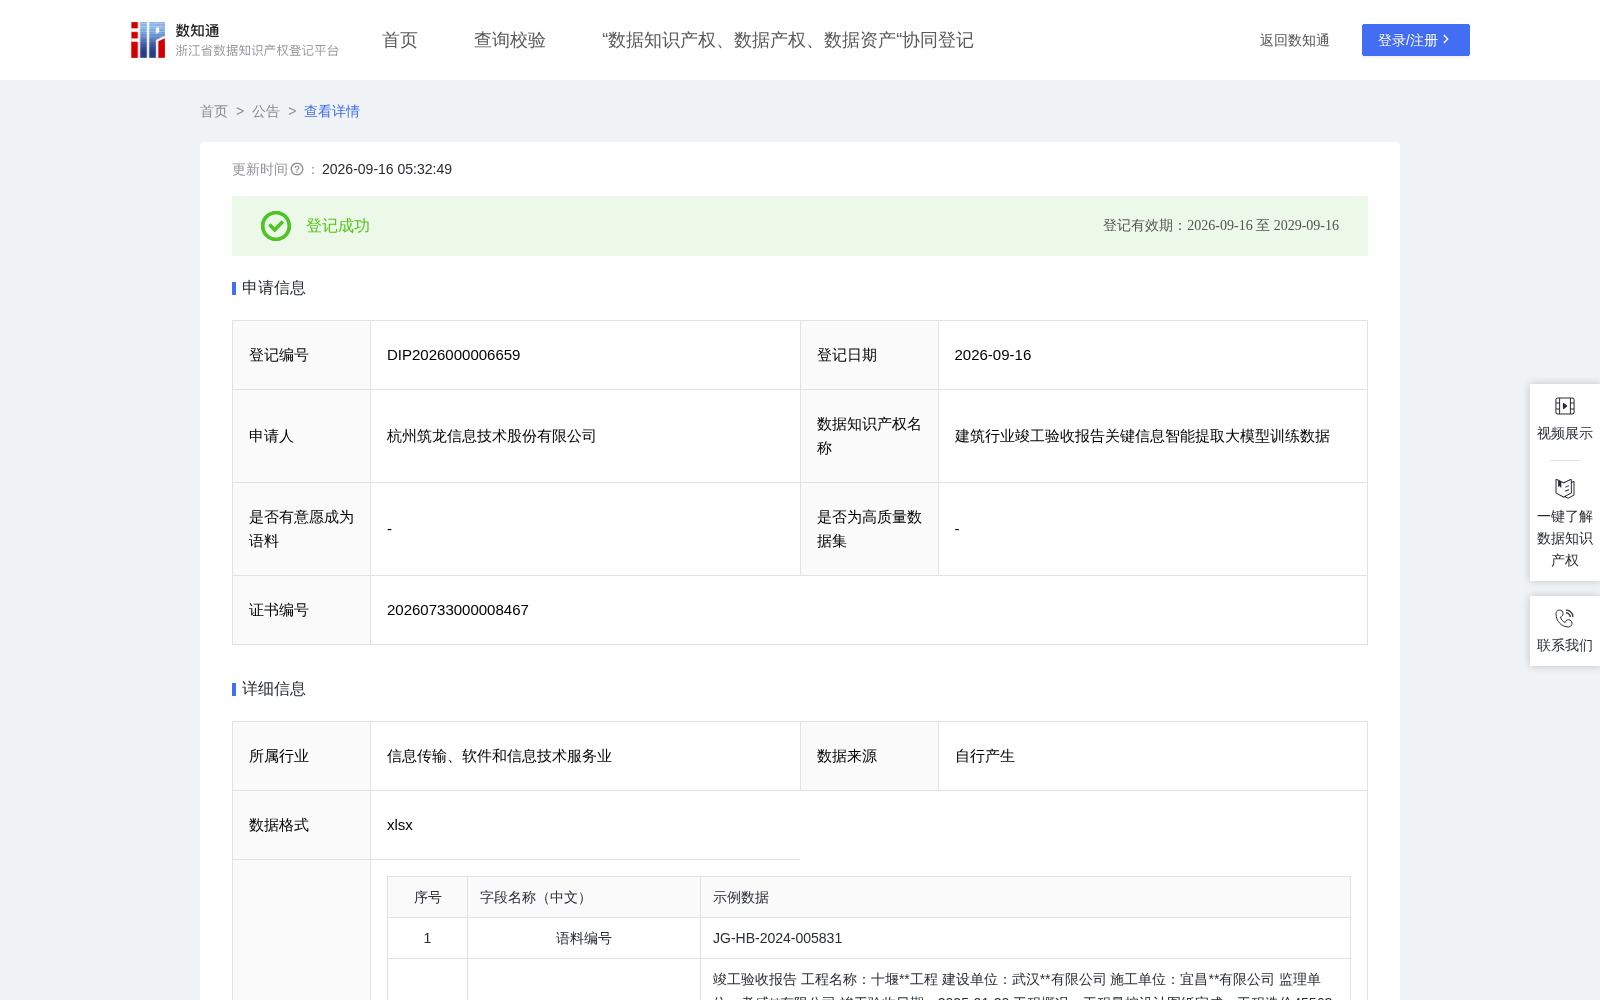Click the 示例数据 column header

[x=1025, y=897]
